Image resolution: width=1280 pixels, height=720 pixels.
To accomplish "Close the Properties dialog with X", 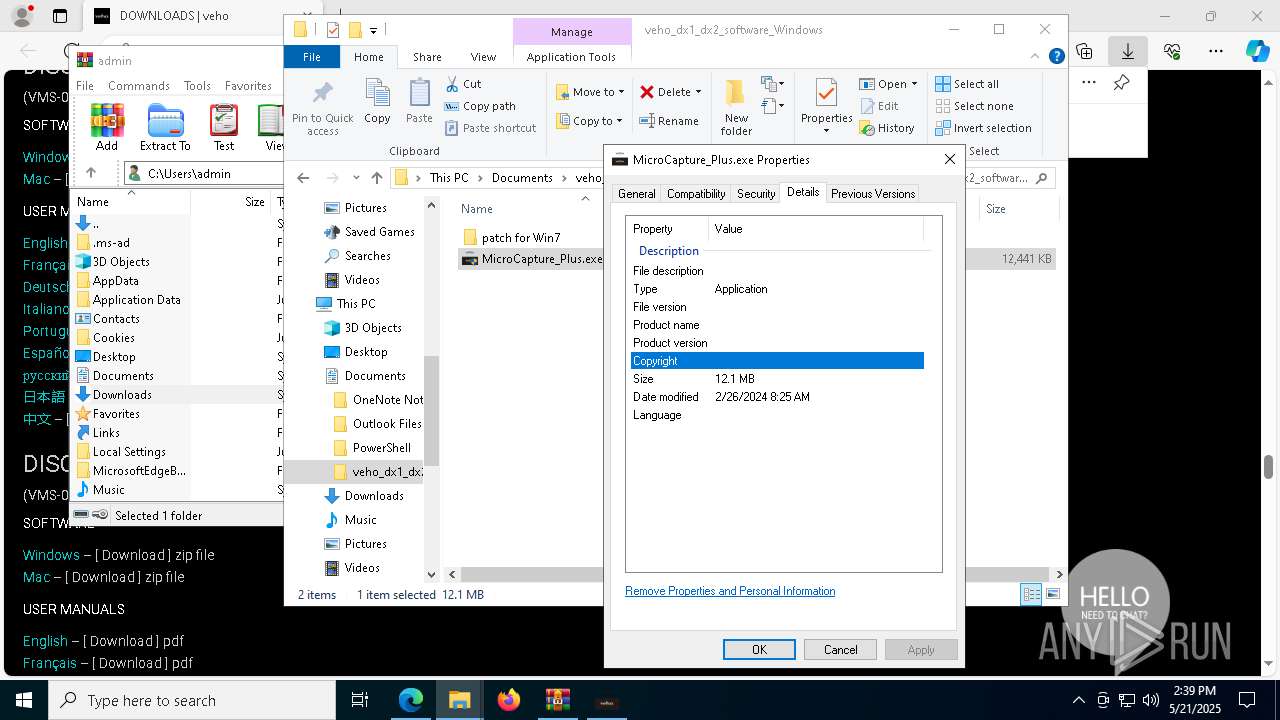I will (950, 159).
